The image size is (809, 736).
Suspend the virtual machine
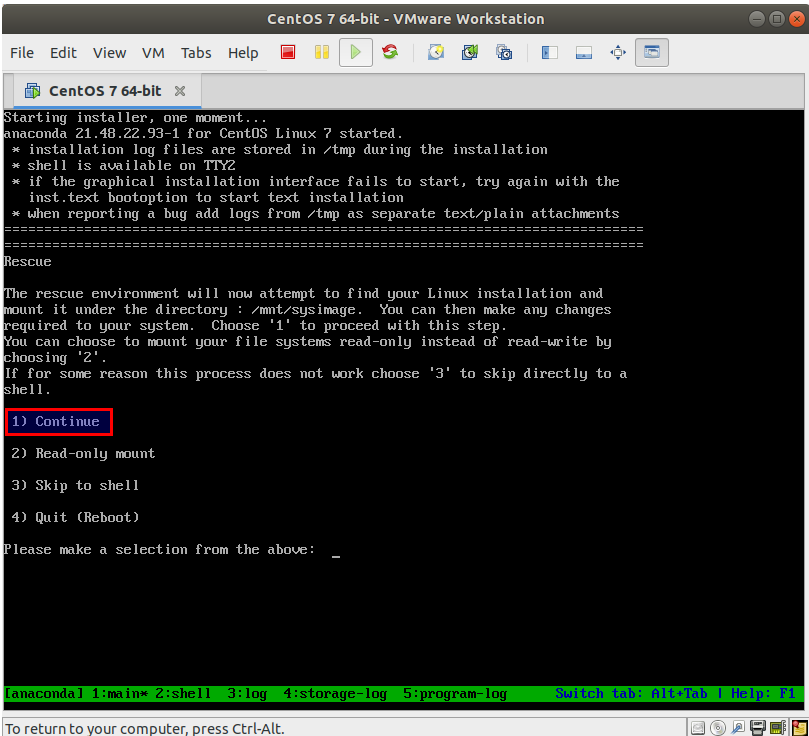coord(320,54)
